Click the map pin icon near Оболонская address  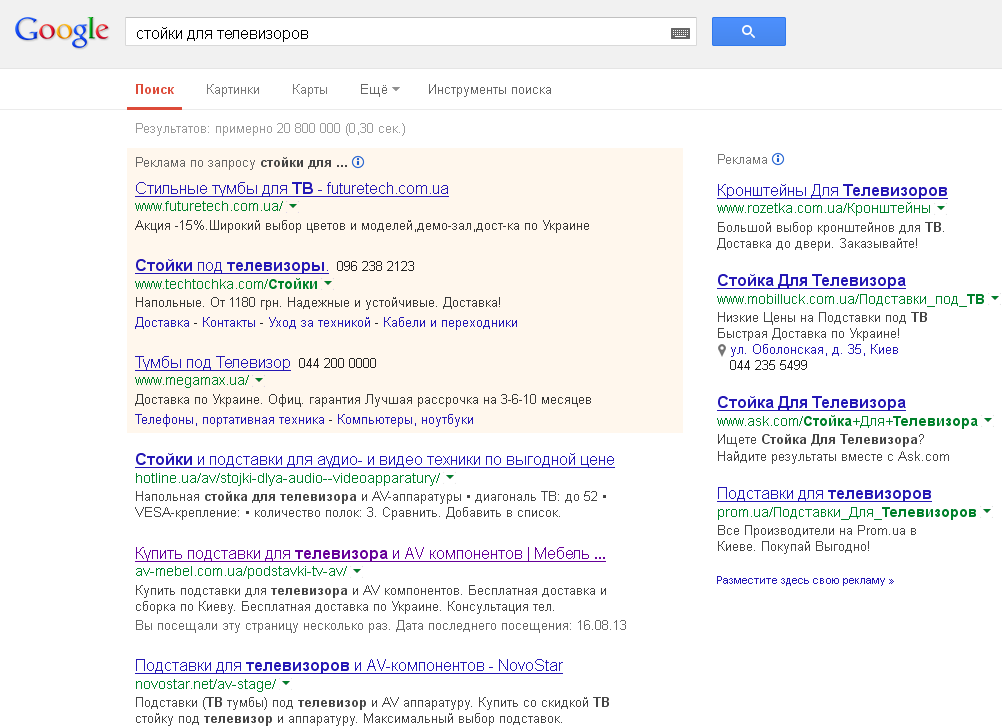click(722, 350)
